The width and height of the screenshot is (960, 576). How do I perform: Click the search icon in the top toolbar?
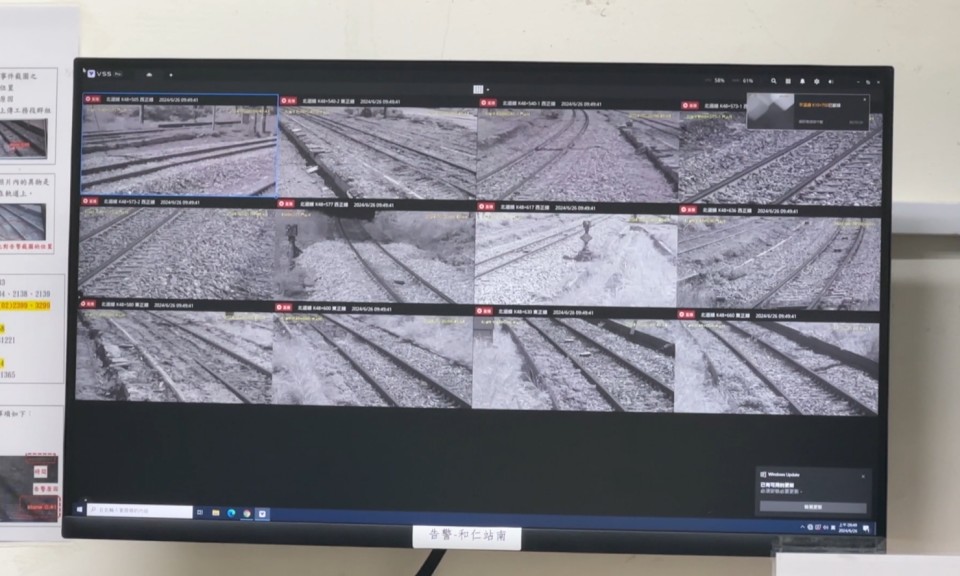[x=773, y=81]
